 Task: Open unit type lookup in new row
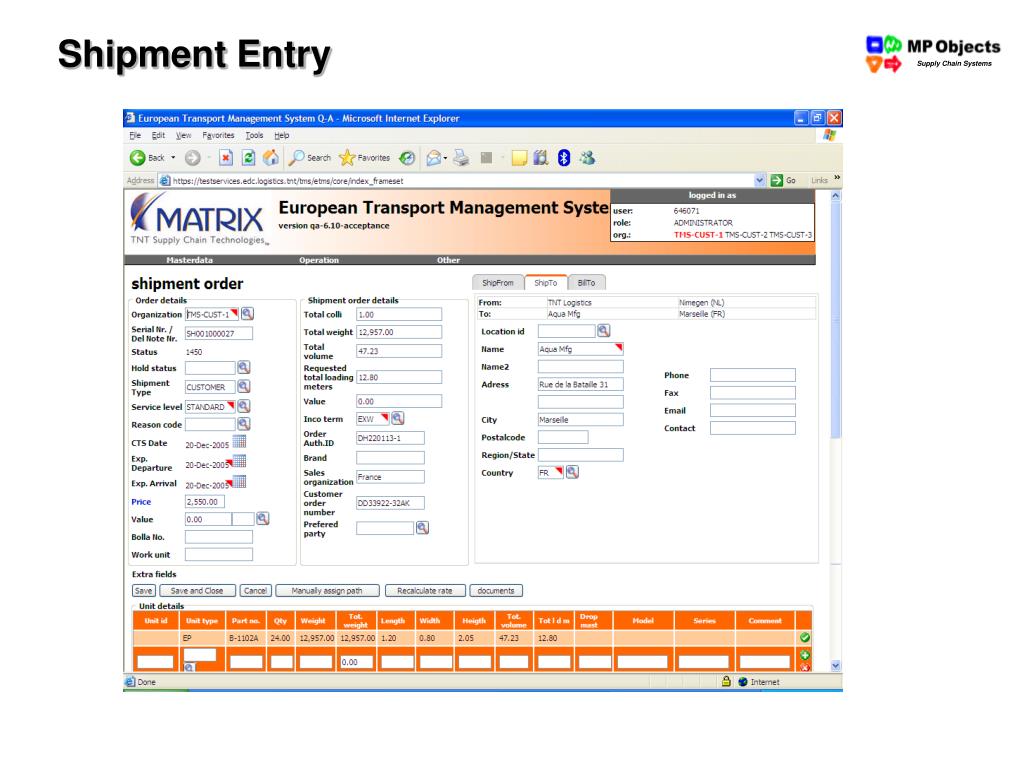point(189,667)
